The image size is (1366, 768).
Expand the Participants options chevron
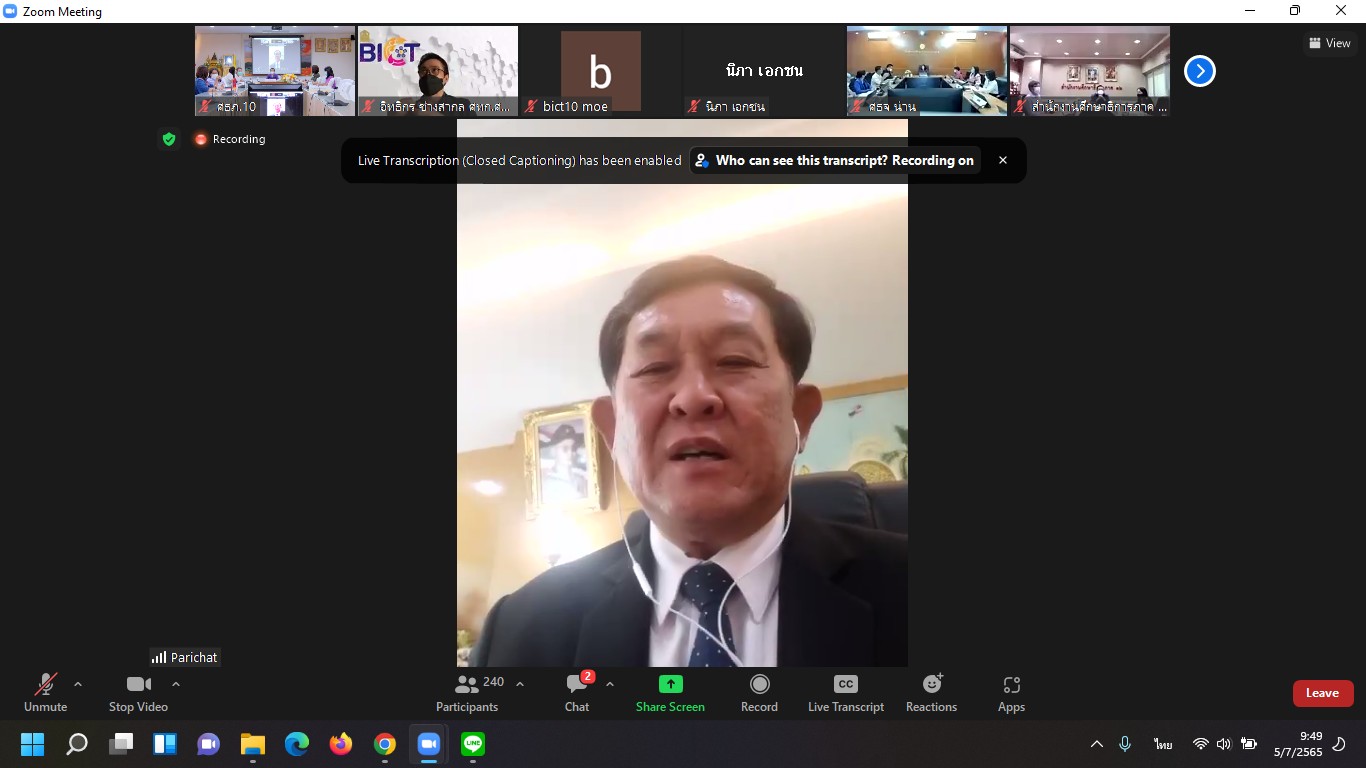pyautogui.click(x=520, y=685)
